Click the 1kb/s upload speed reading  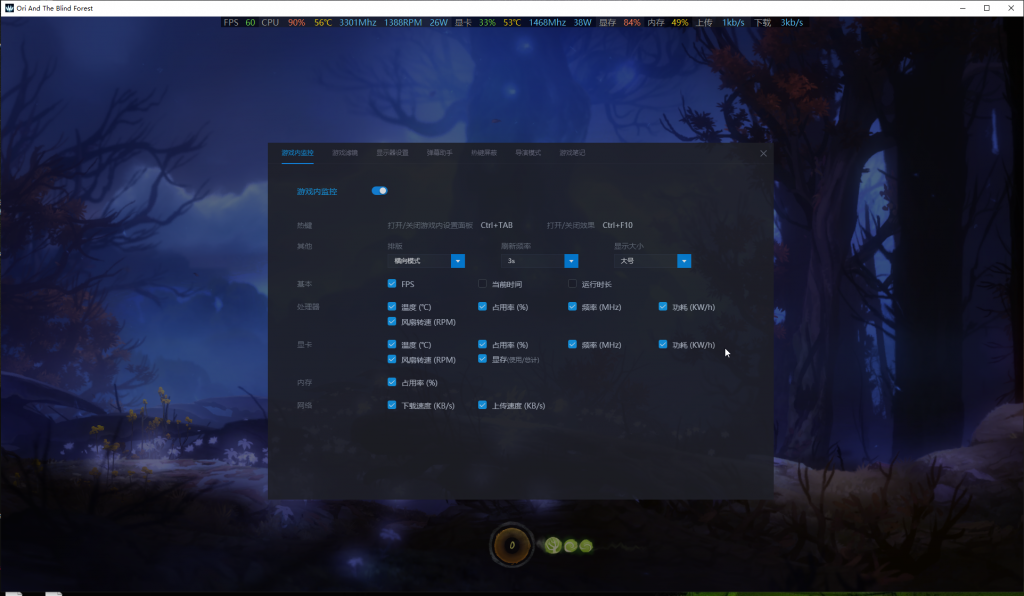coord(733,22)
